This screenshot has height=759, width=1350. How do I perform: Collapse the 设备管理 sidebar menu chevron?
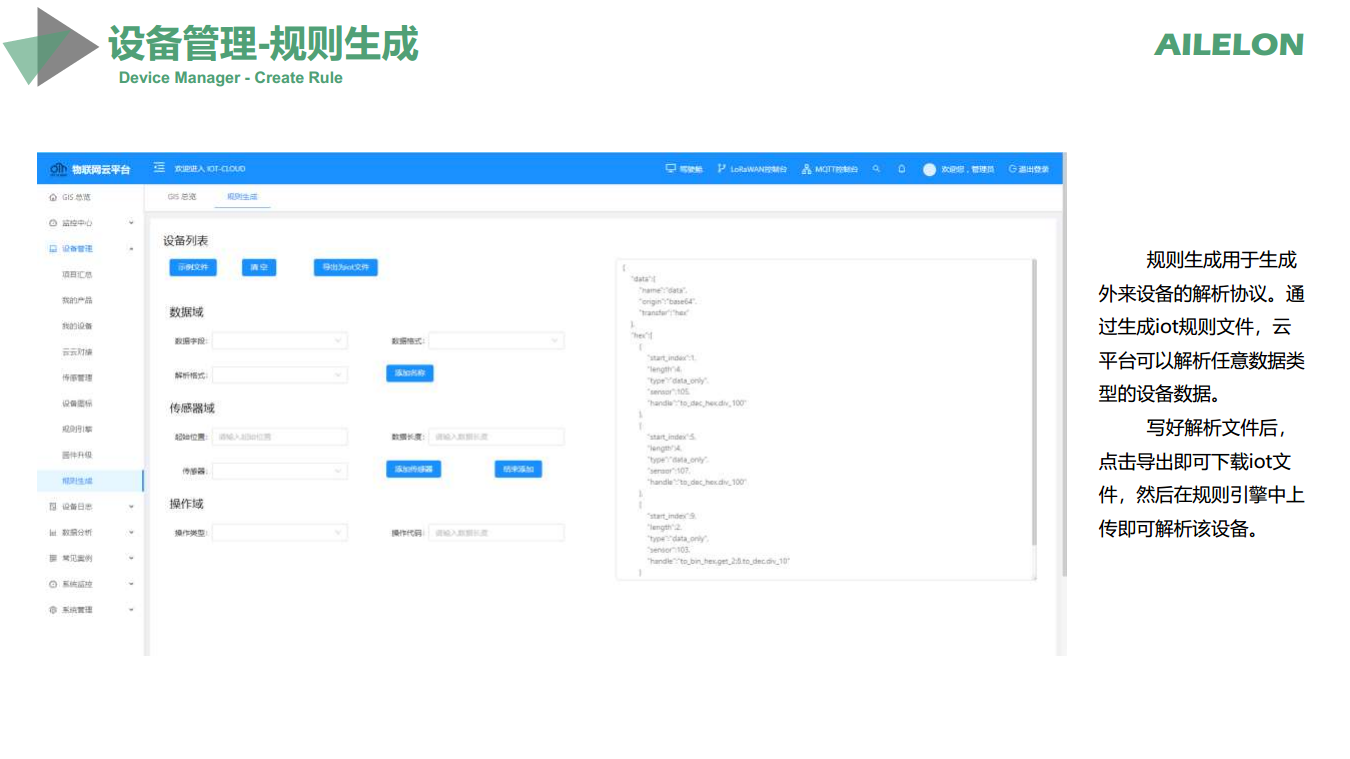131,249
